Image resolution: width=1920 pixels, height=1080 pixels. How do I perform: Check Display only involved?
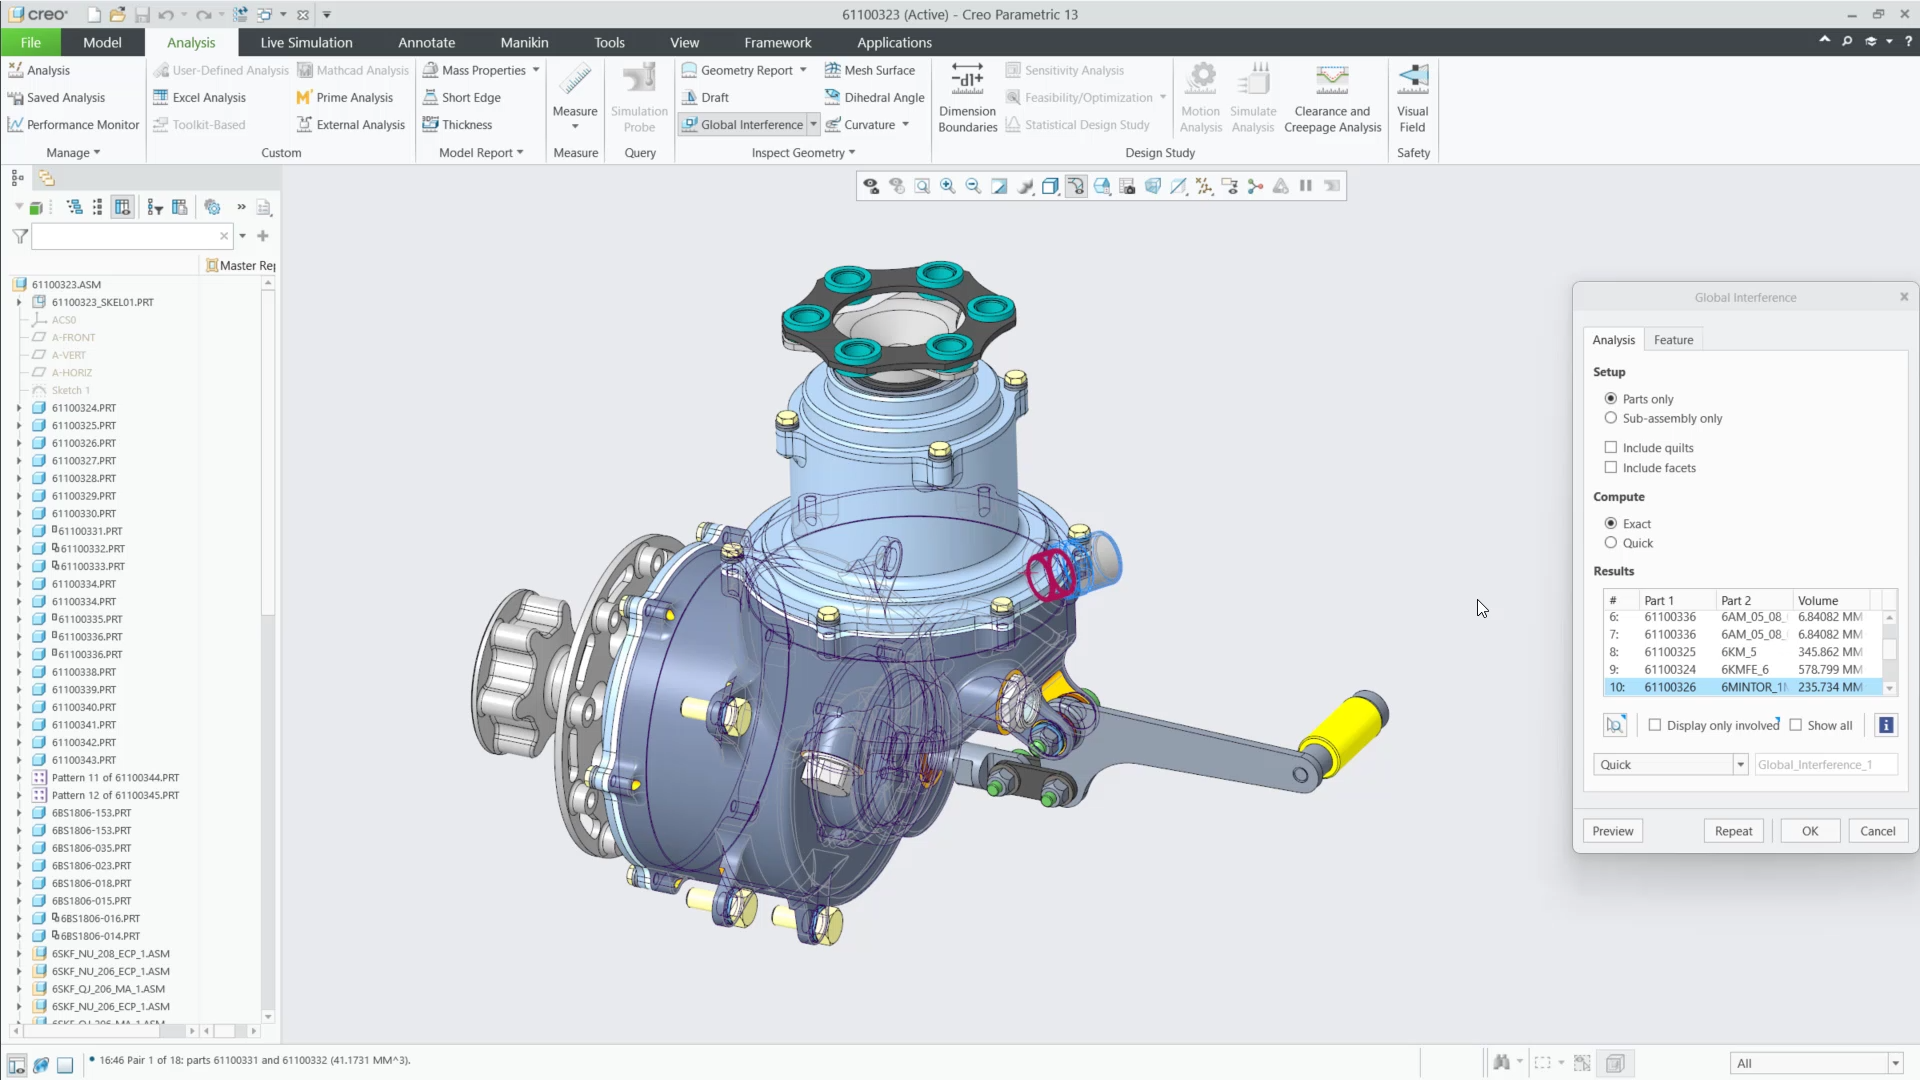pos(1654,725)
